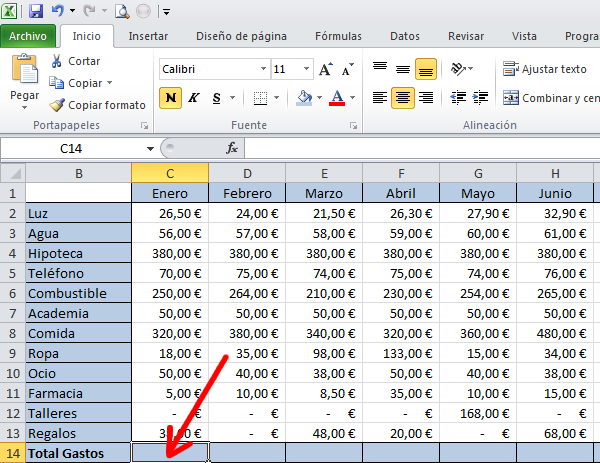The width and height of the screenshot is (600, 463).
Task: Open underline style dropdown arrow
Action: click(232, 98)
